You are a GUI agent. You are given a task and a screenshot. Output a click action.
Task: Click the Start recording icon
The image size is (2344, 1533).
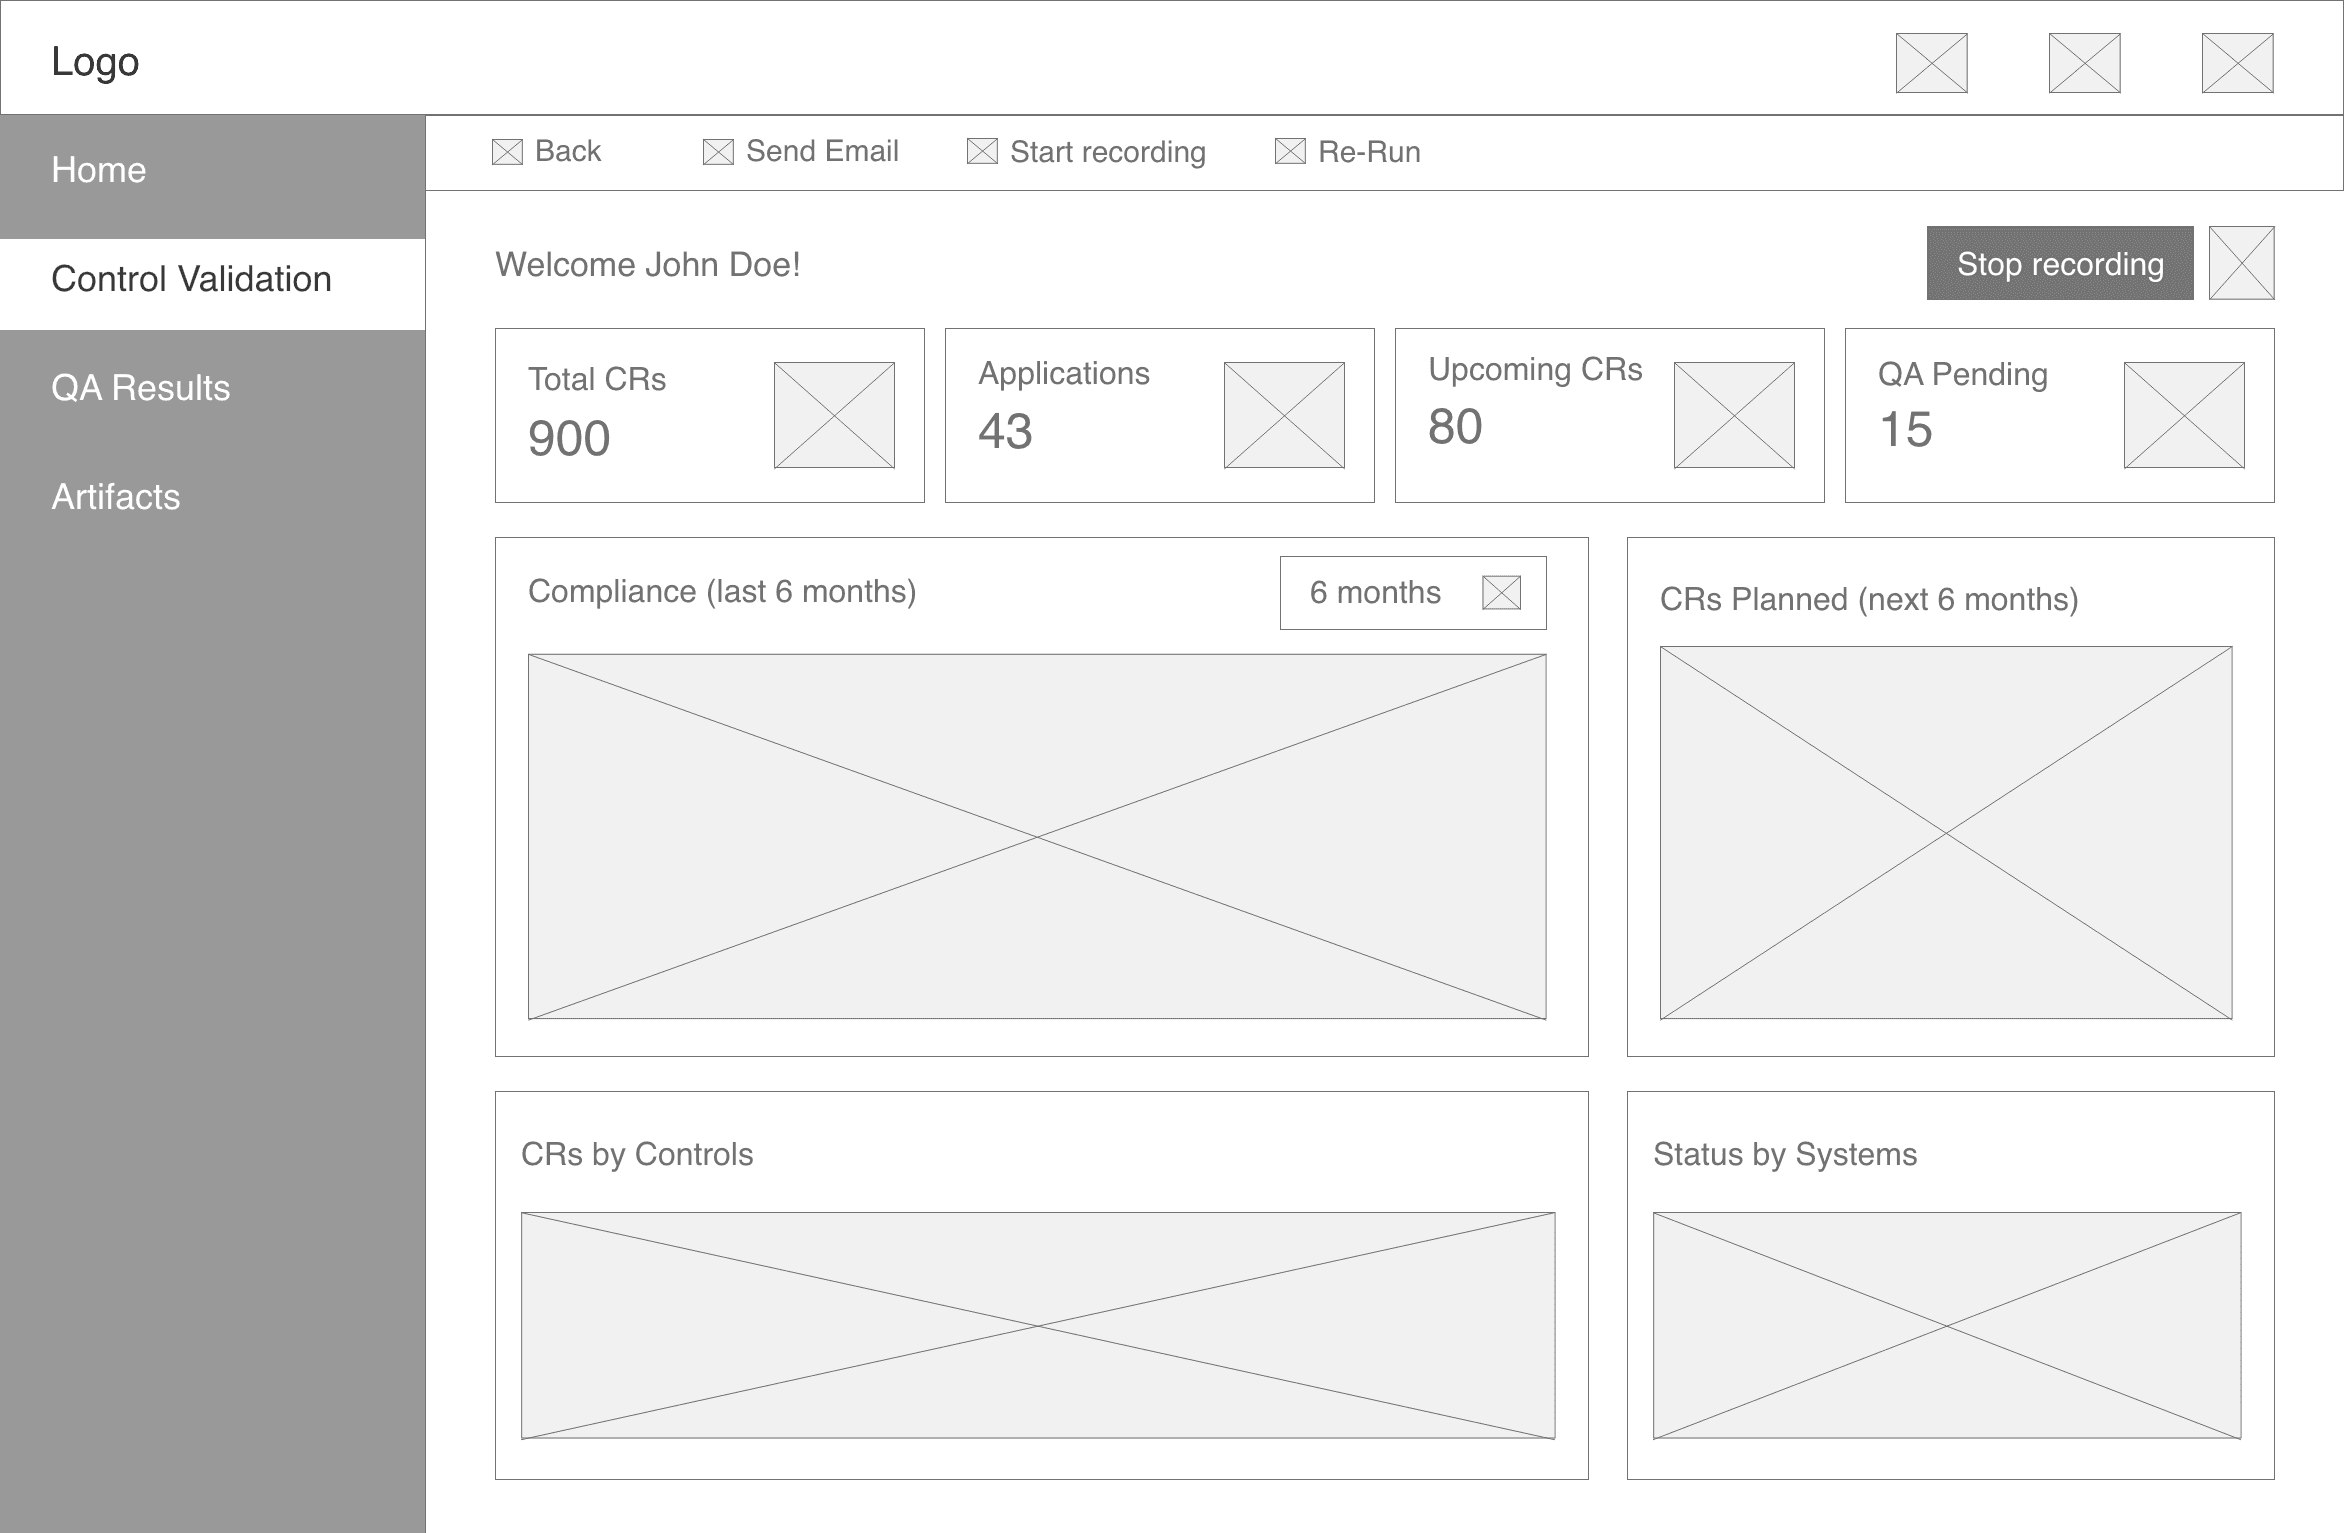(982, 152)
